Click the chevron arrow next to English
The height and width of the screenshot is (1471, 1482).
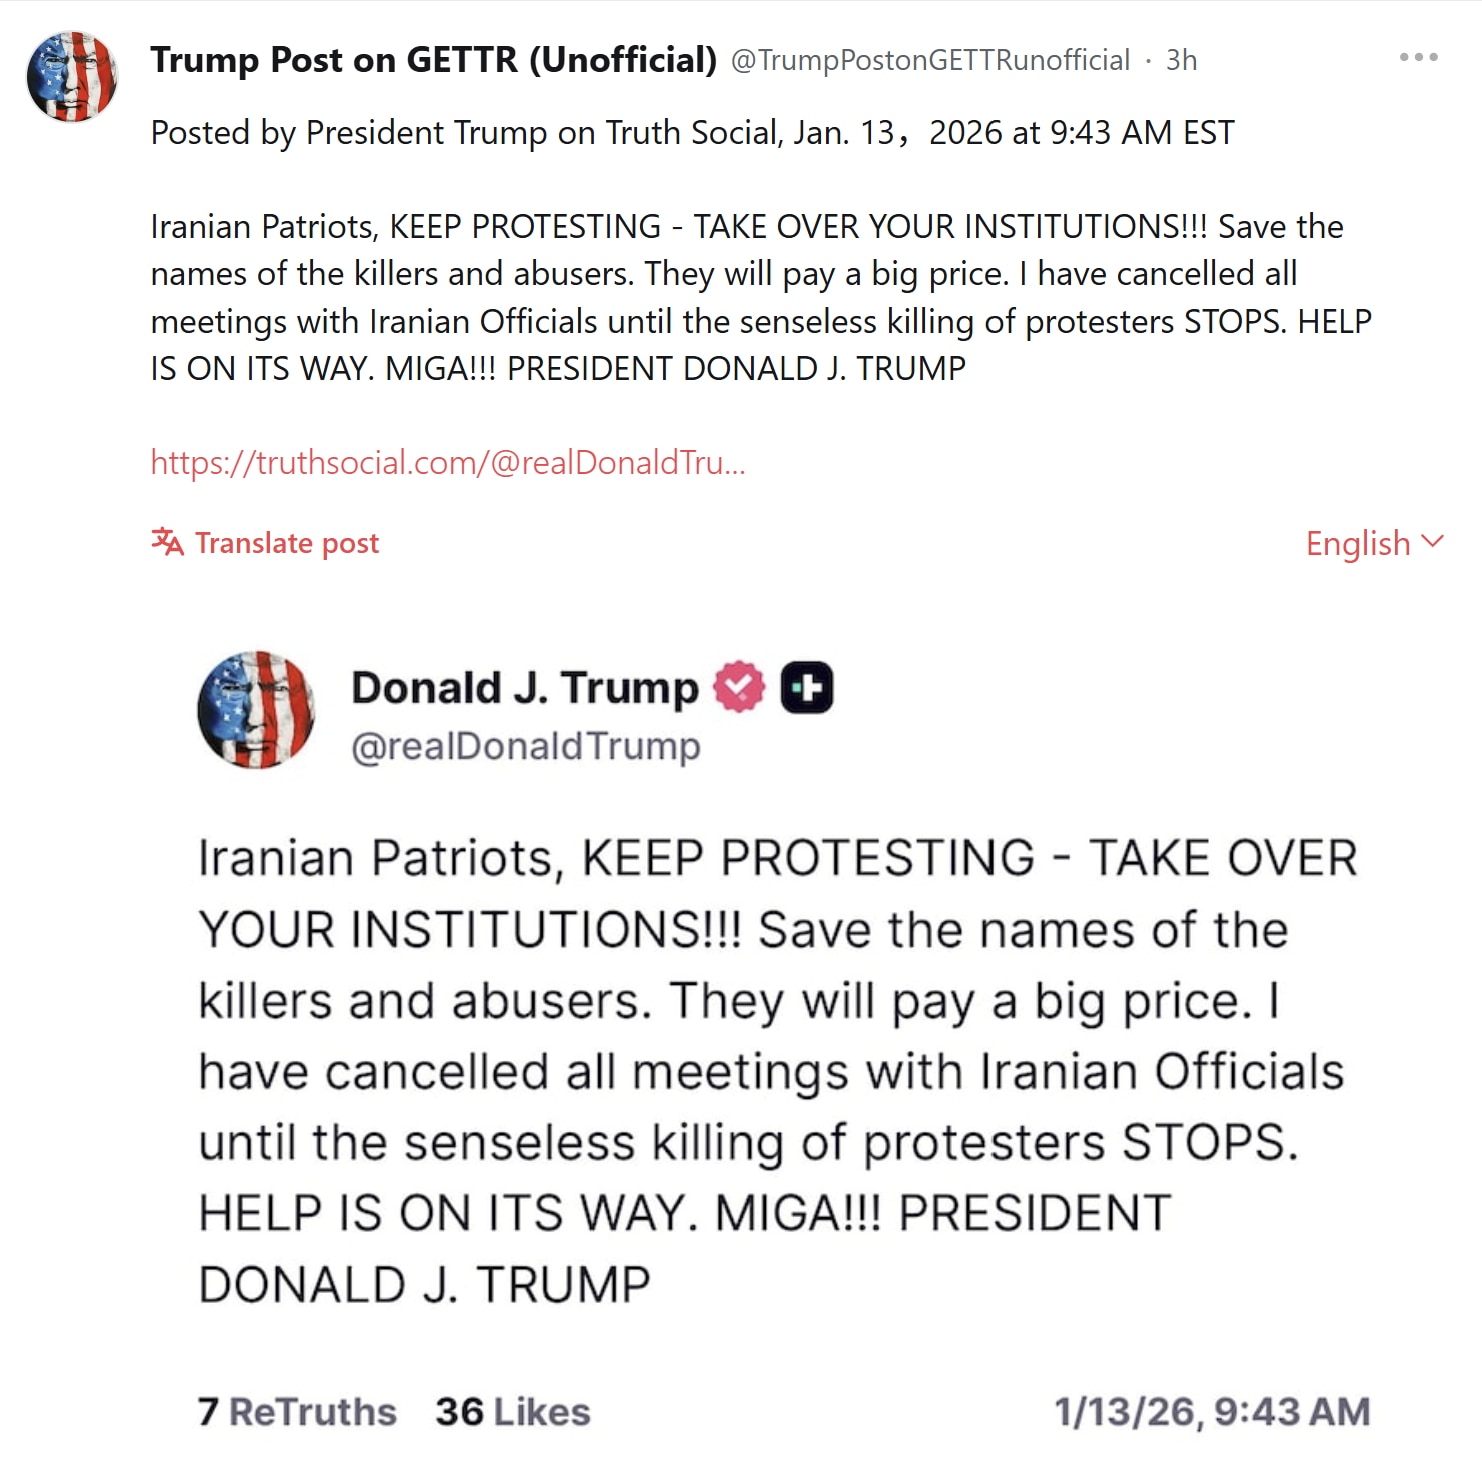tap(1432, 541)
